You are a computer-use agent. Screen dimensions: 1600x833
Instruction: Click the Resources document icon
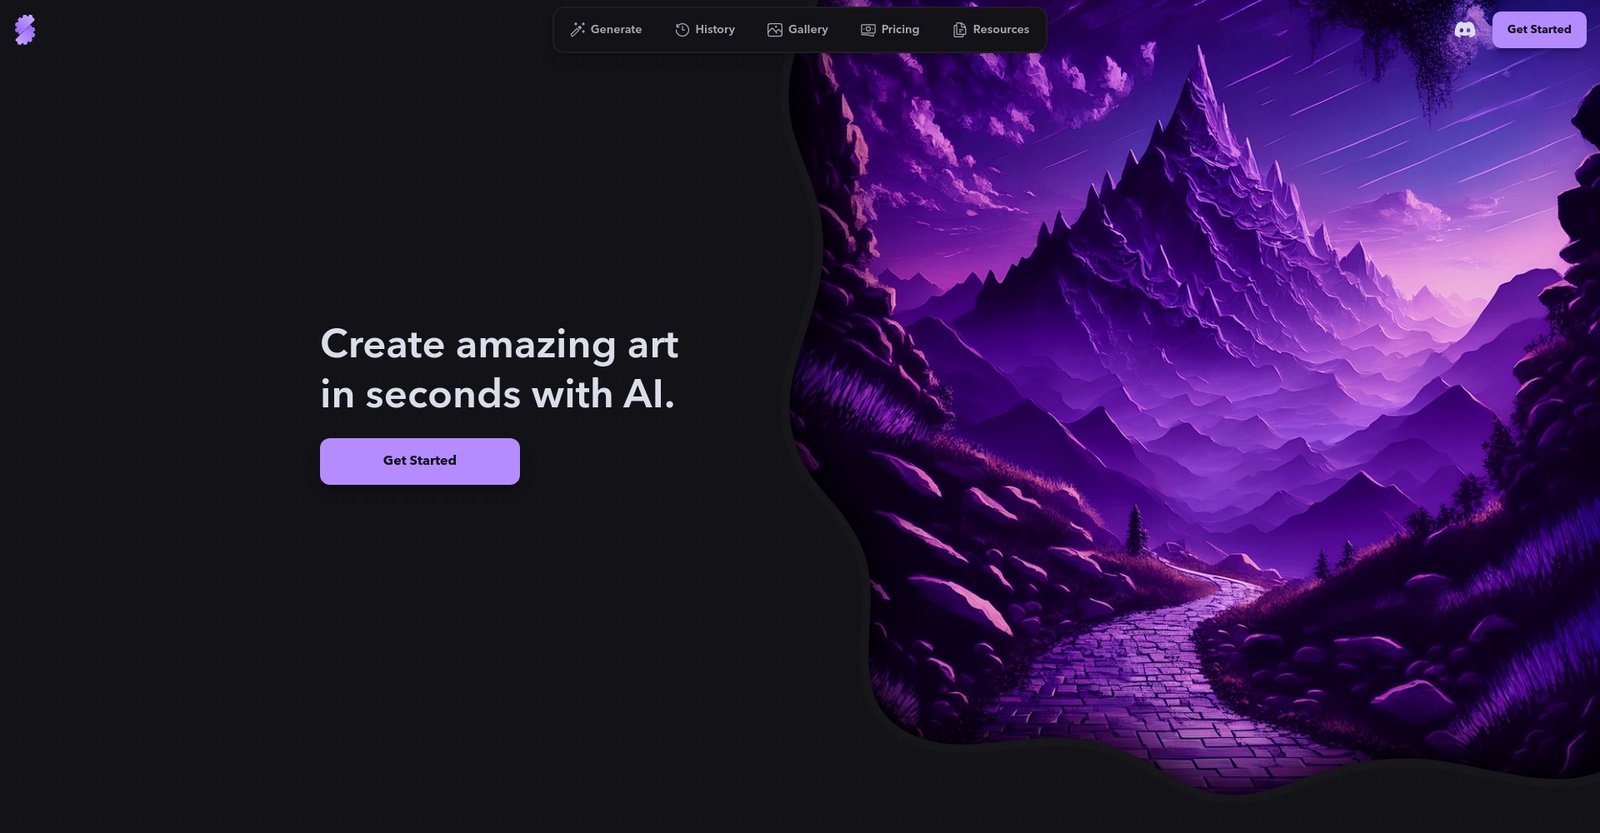[x=960, y=30]
